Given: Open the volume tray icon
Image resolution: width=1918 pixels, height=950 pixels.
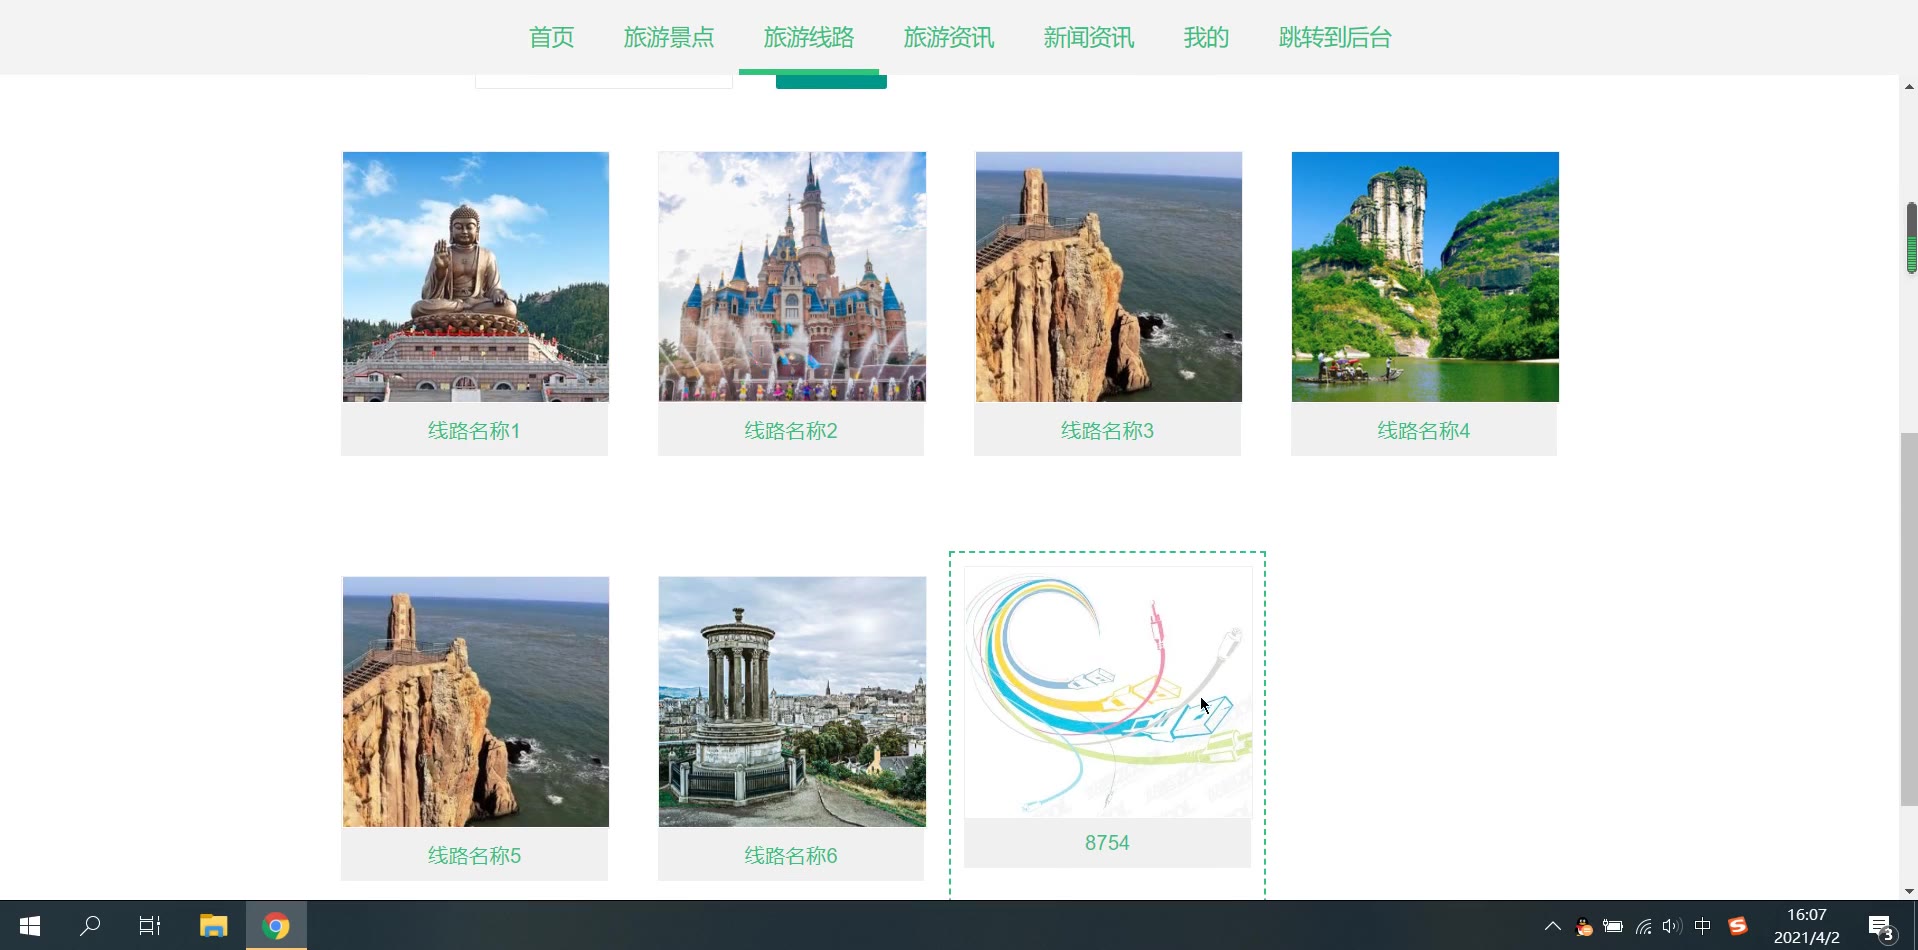Looking at the screenshot, I should [x=1671, y=926].
